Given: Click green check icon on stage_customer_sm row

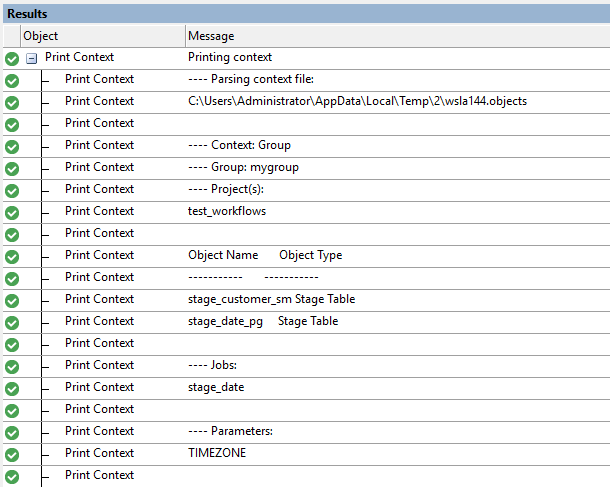Looking at the screenshot, I should 12,300.
